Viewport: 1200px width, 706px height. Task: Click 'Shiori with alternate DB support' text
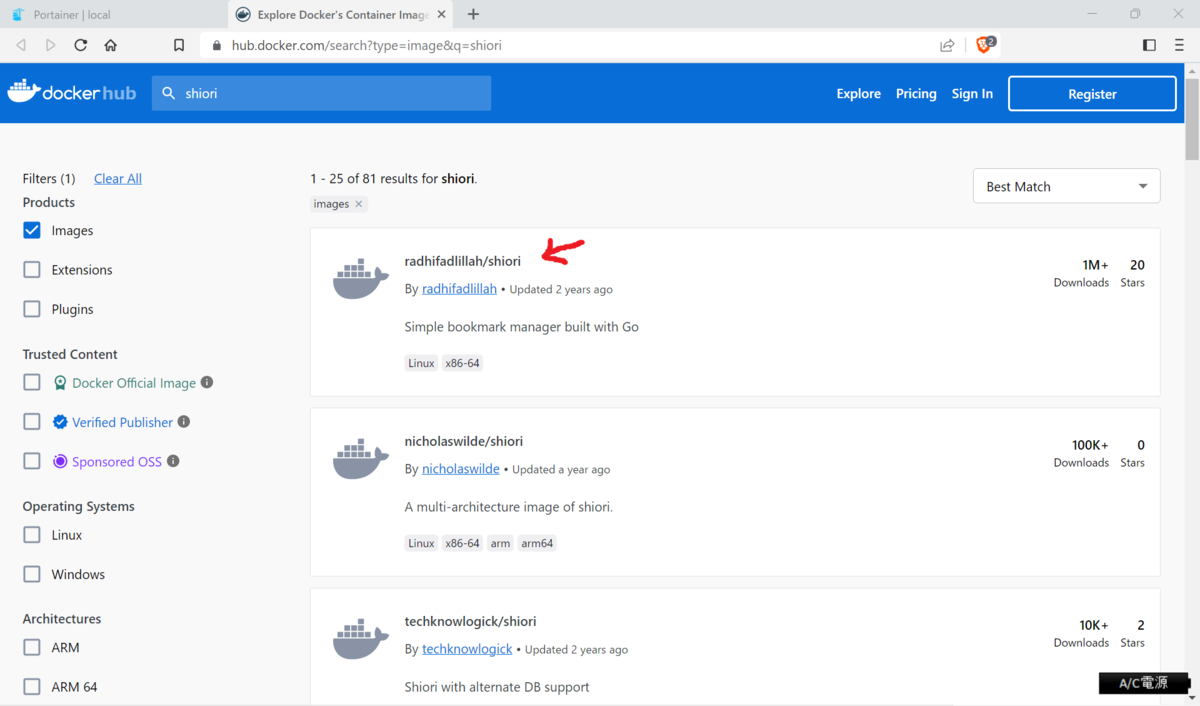click(x=497, y=687)
